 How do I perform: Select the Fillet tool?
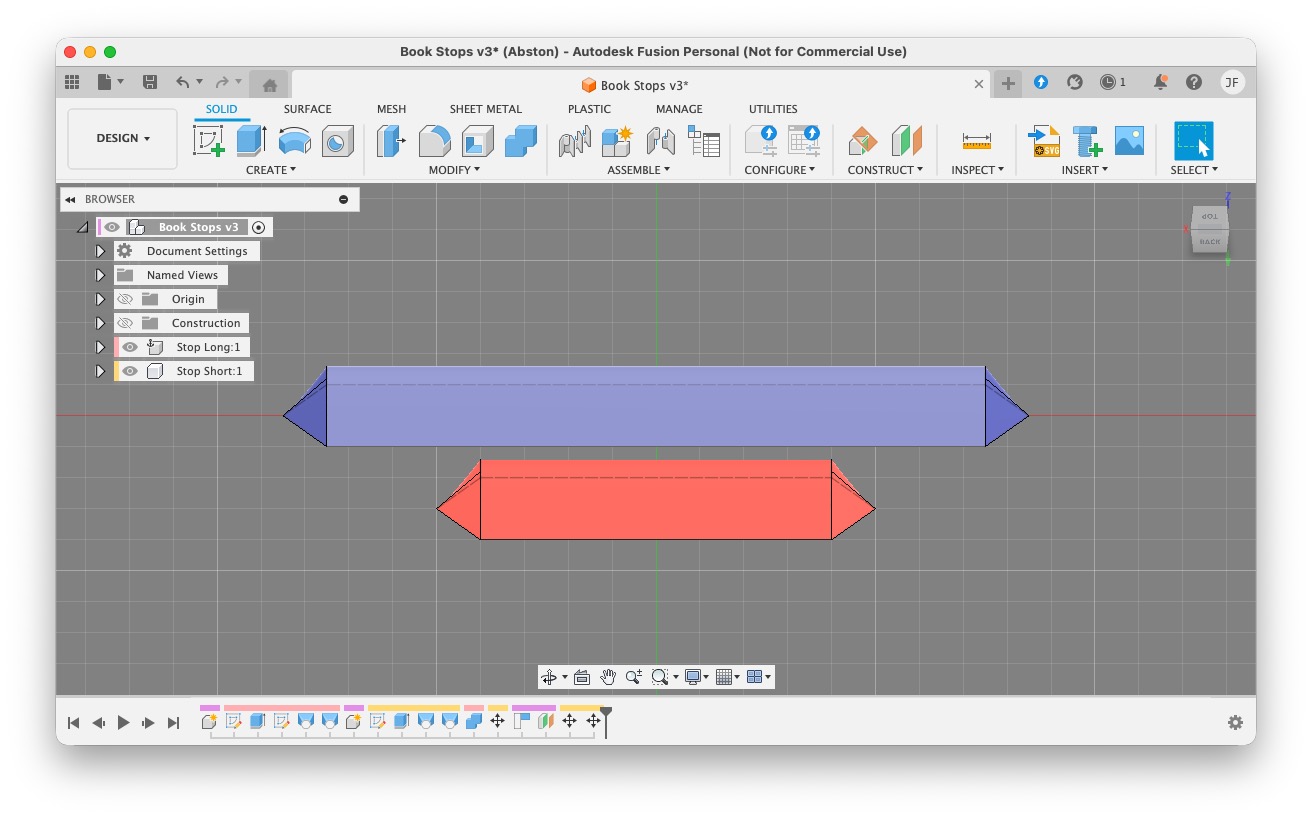click(x=434, y=141)
